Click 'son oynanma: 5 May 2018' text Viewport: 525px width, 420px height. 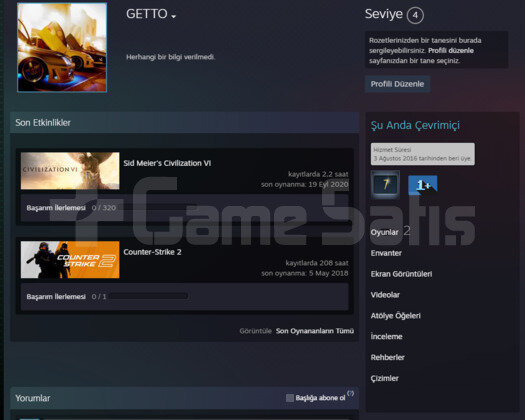click(305, 273)
